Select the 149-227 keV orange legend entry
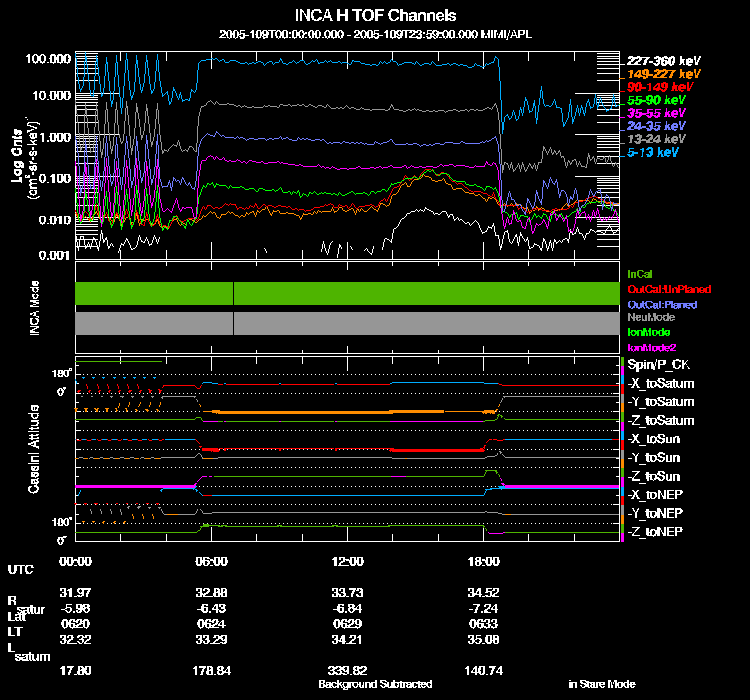The height and width of the screenshot is (700, 750). (663, 74)
